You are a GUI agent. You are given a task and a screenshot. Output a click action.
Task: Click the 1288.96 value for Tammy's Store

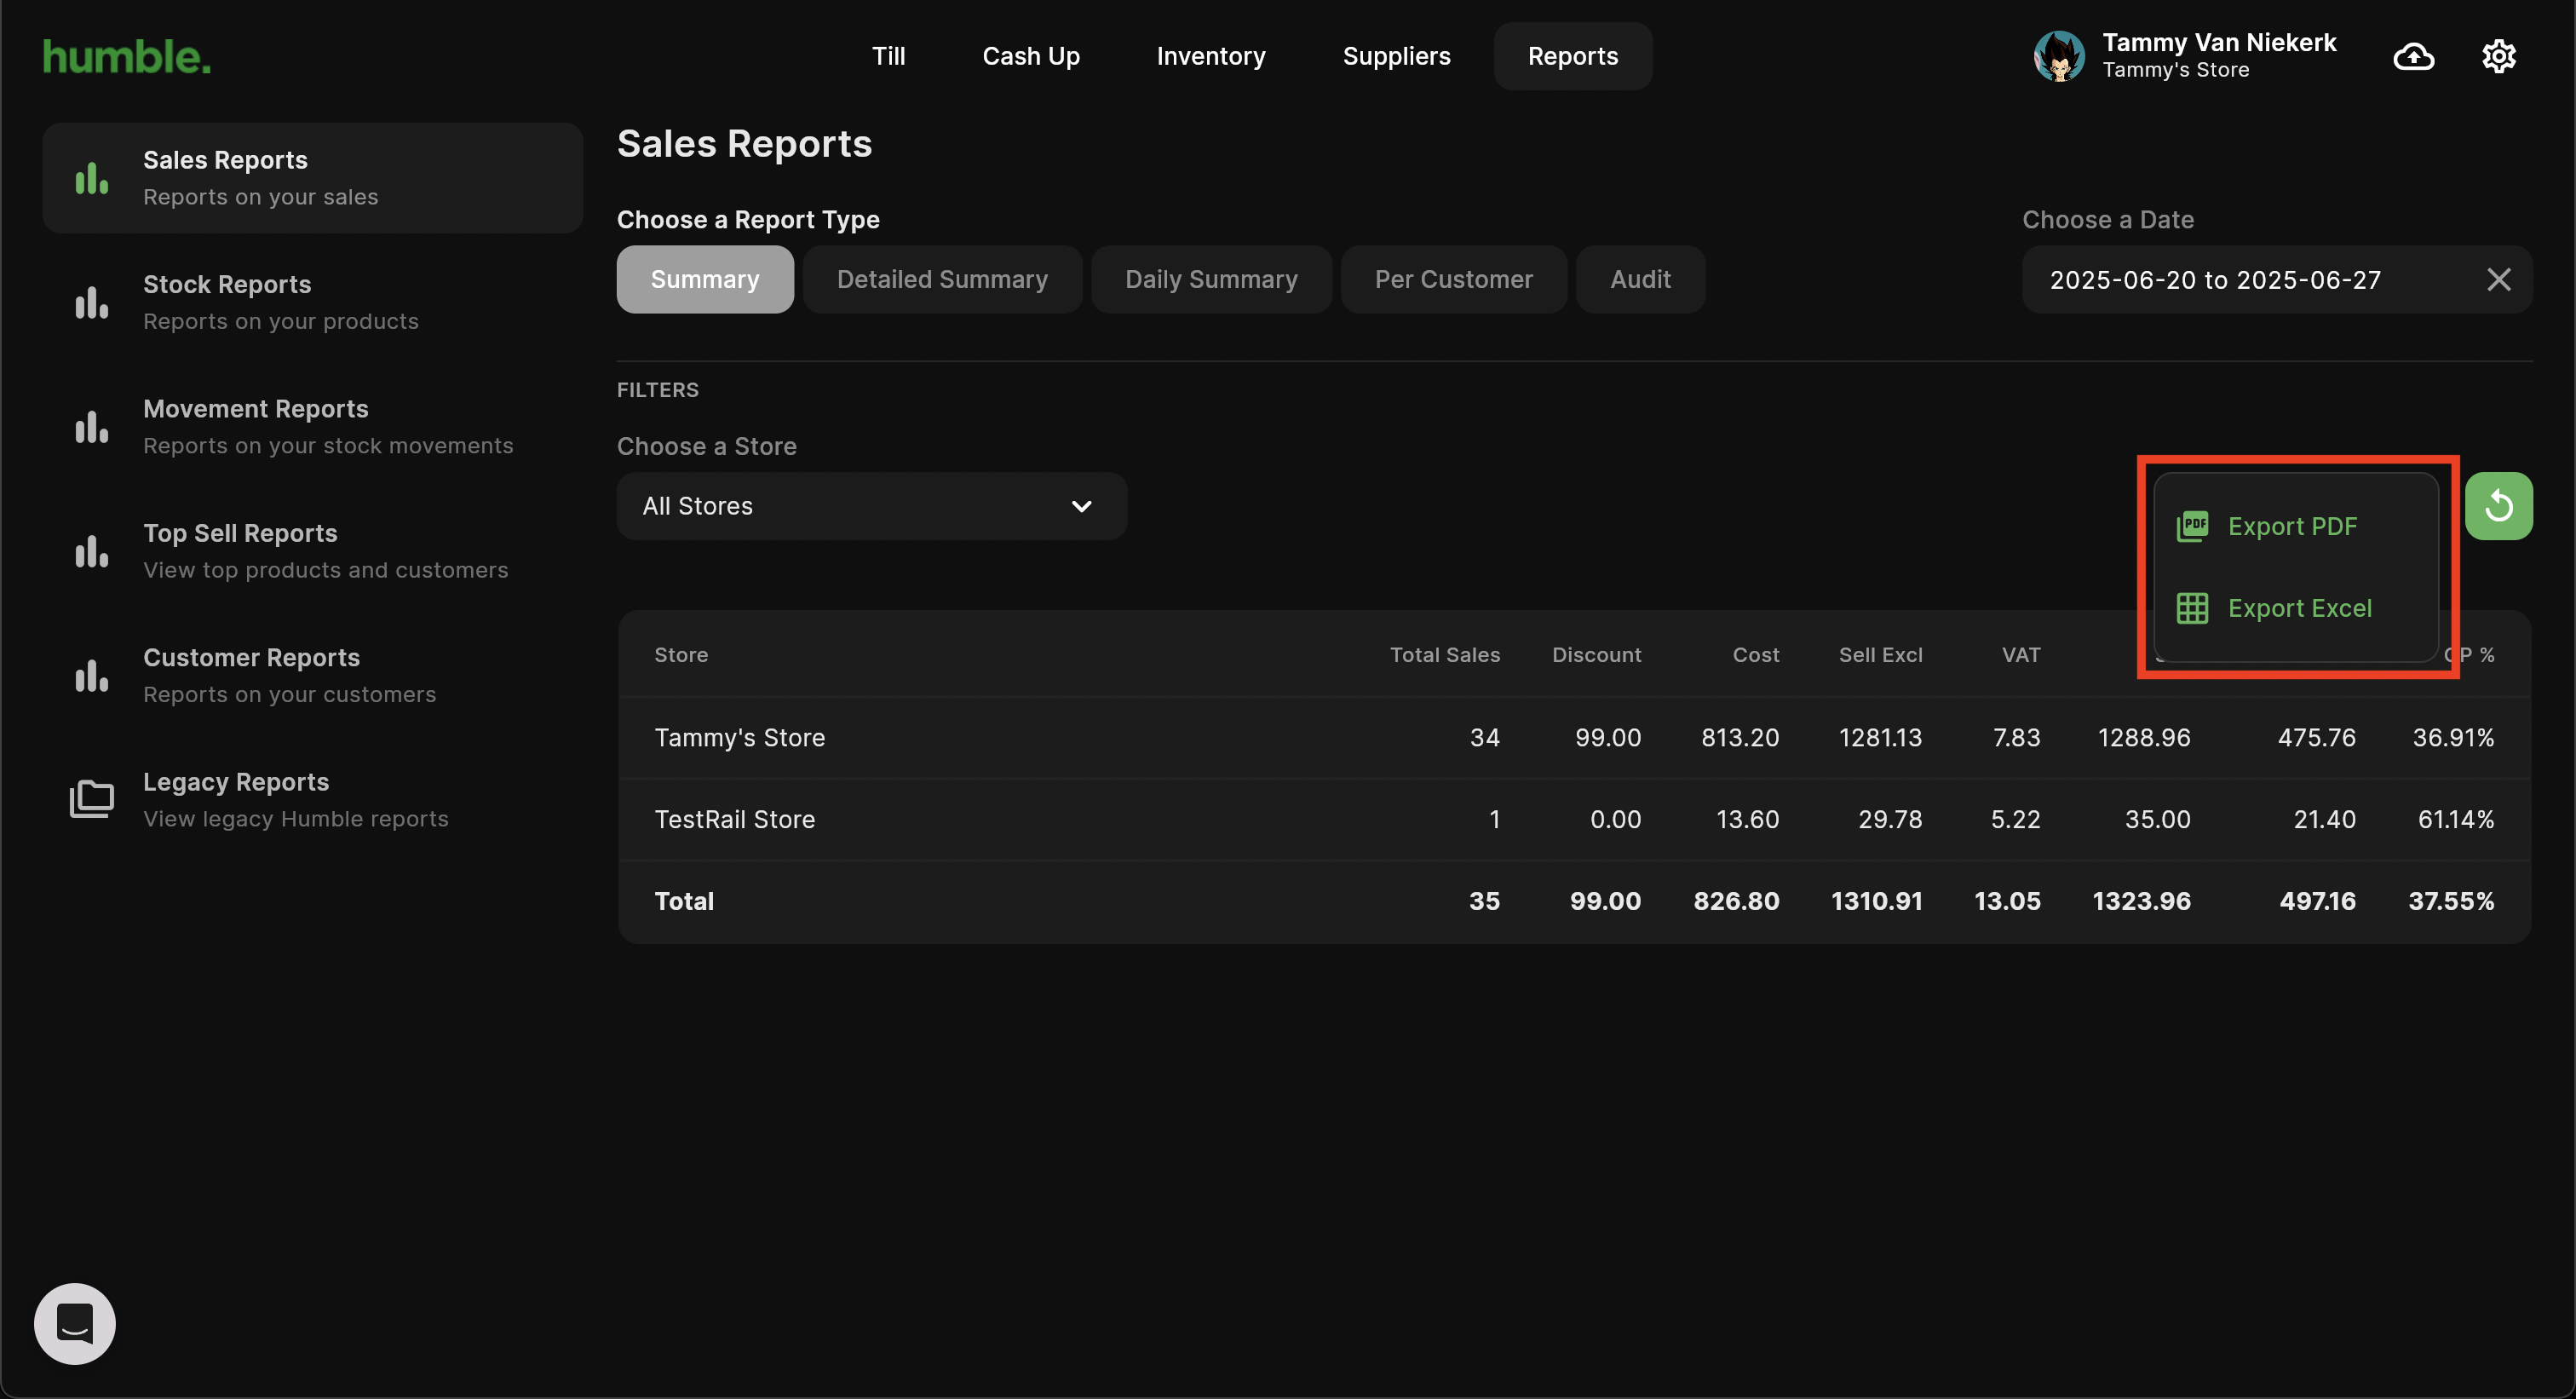pyautogui.click(x=2144, y=738)
